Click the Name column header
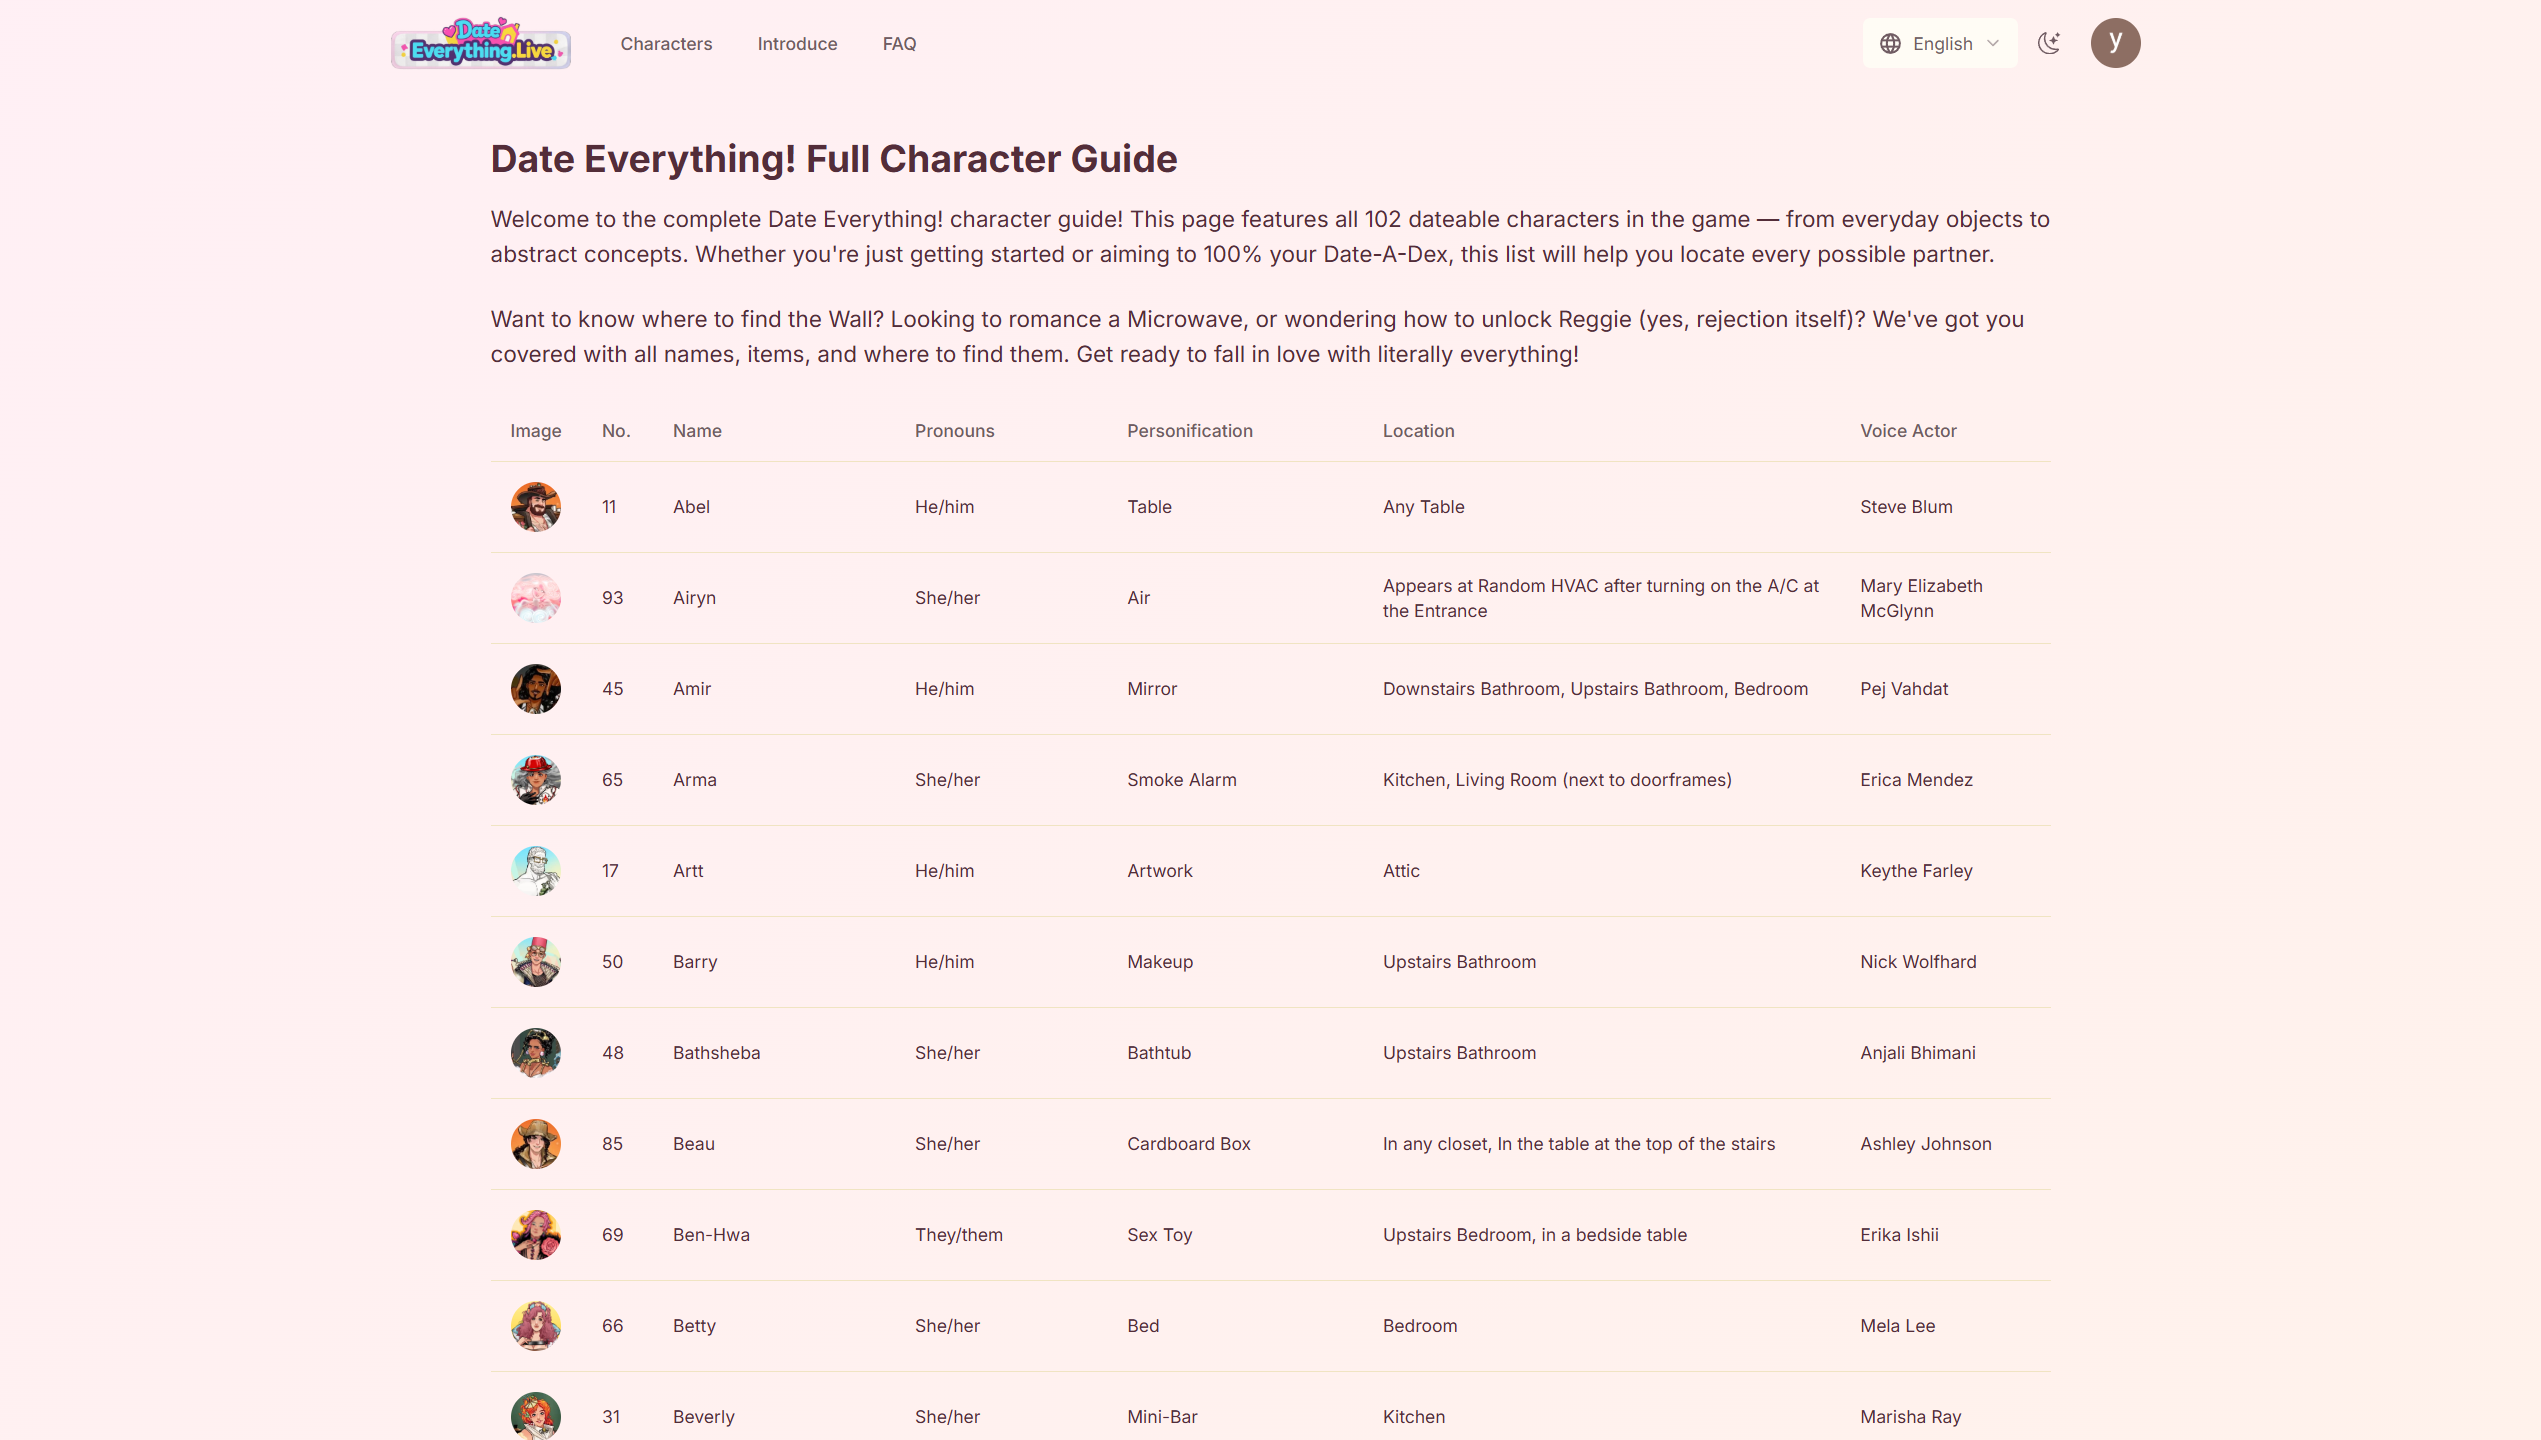The image size is (2541, 1440). coord(697,431)
